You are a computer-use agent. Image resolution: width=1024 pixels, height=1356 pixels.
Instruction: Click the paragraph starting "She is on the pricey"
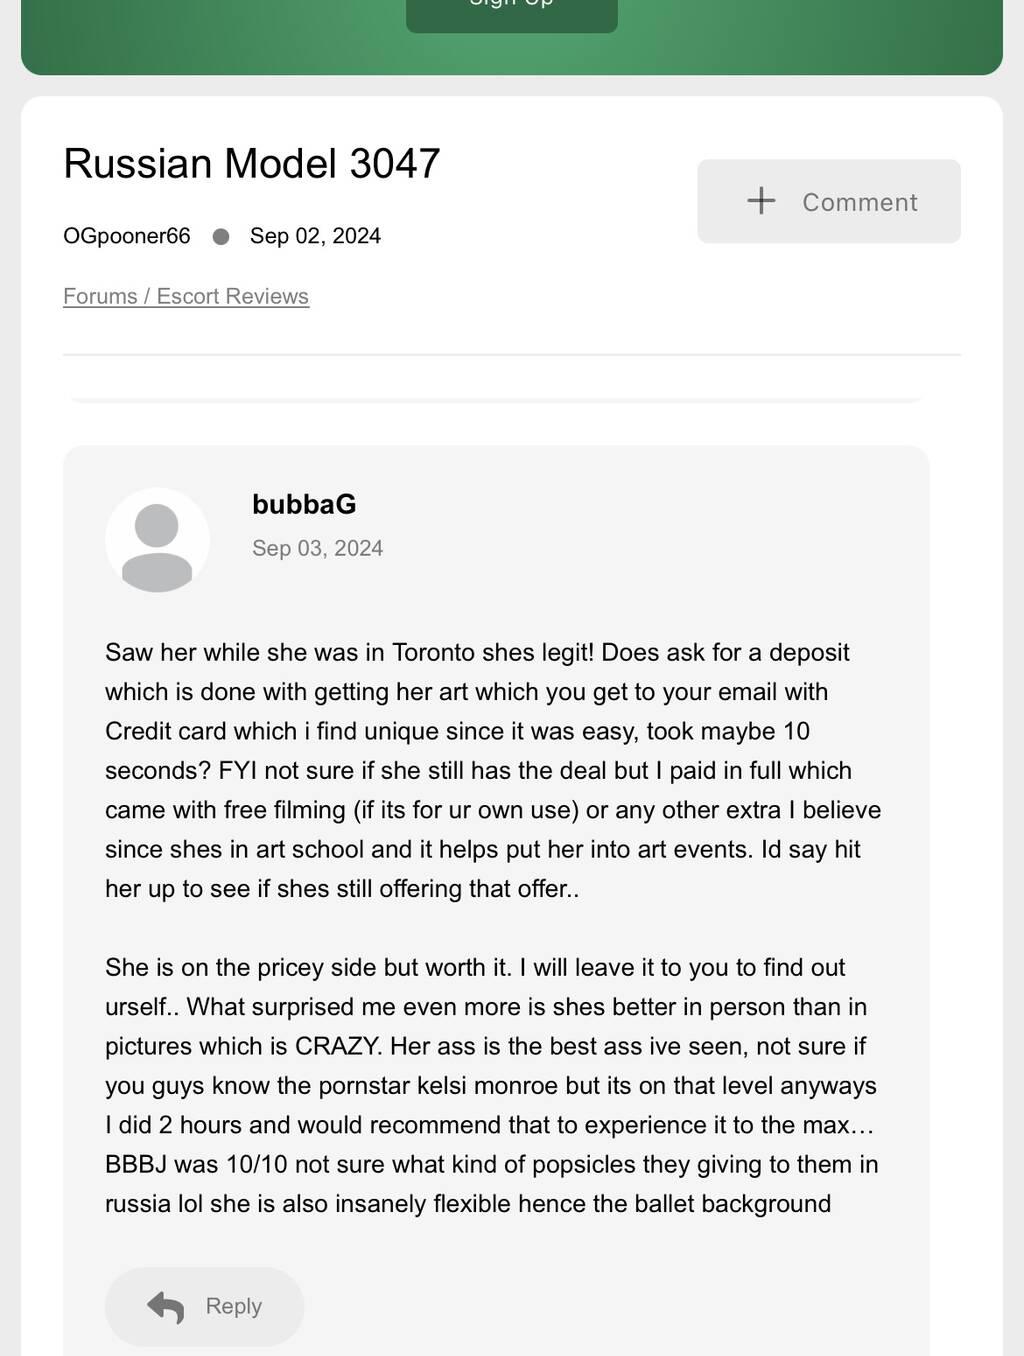[493, 1085]
